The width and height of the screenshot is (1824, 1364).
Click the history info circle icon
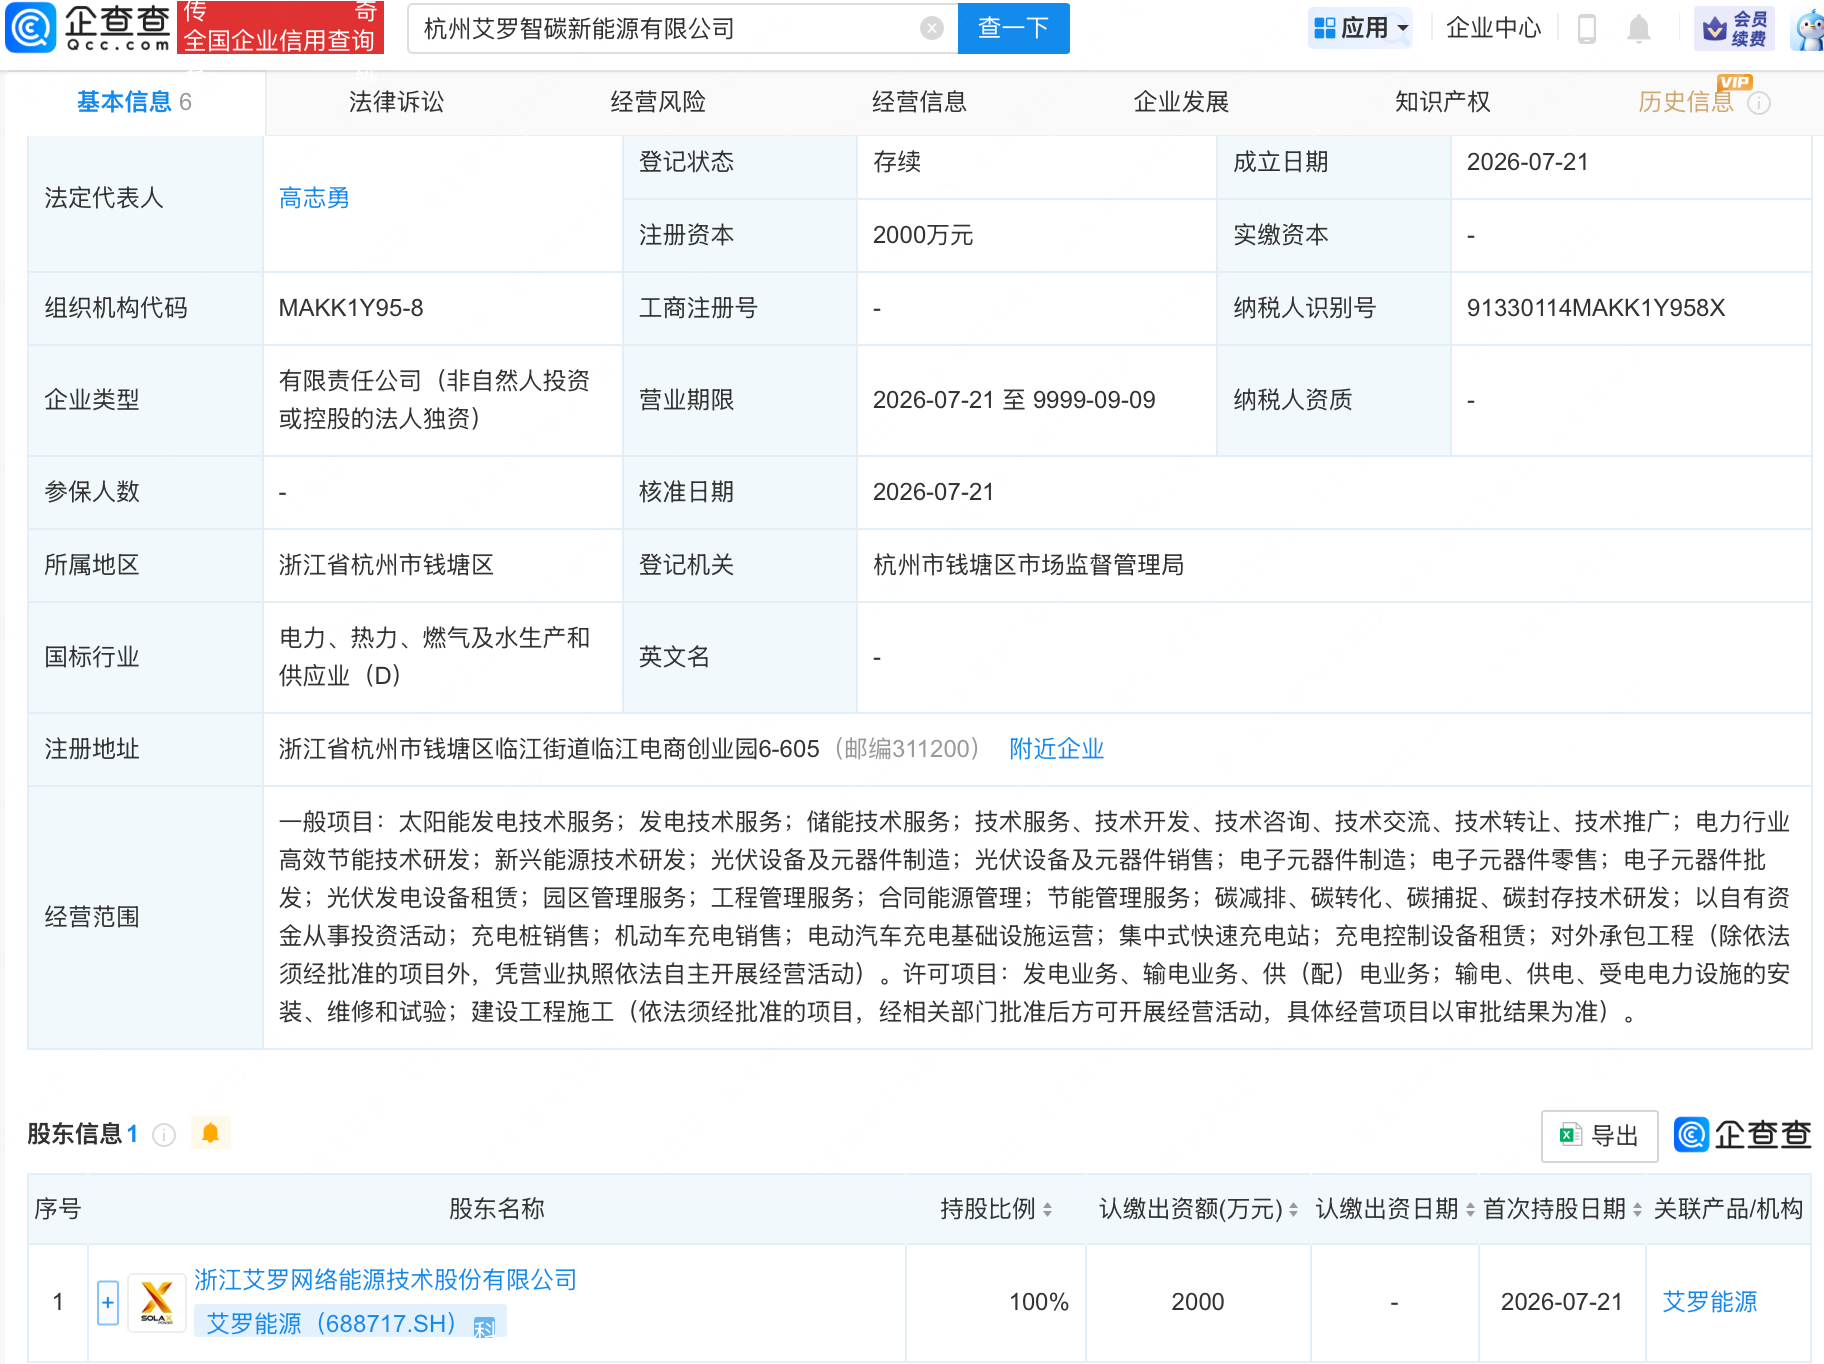[x=1759, y=103]
